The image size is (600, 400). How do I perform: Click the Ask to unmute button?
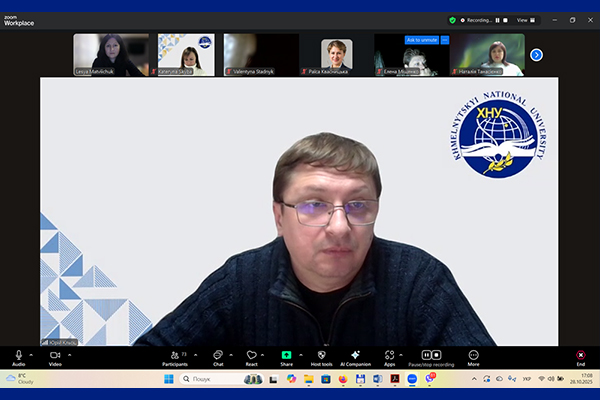421,40
